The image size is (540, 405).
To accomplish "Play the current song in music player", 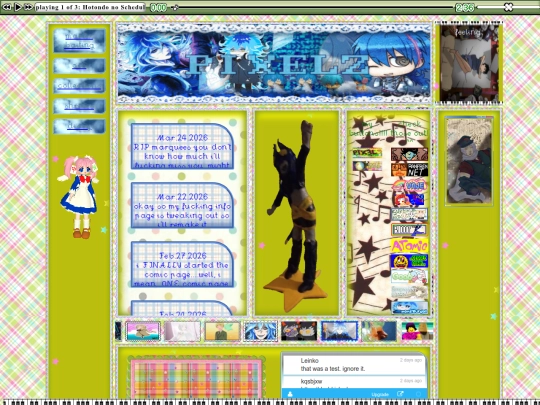I will point(18,7).
